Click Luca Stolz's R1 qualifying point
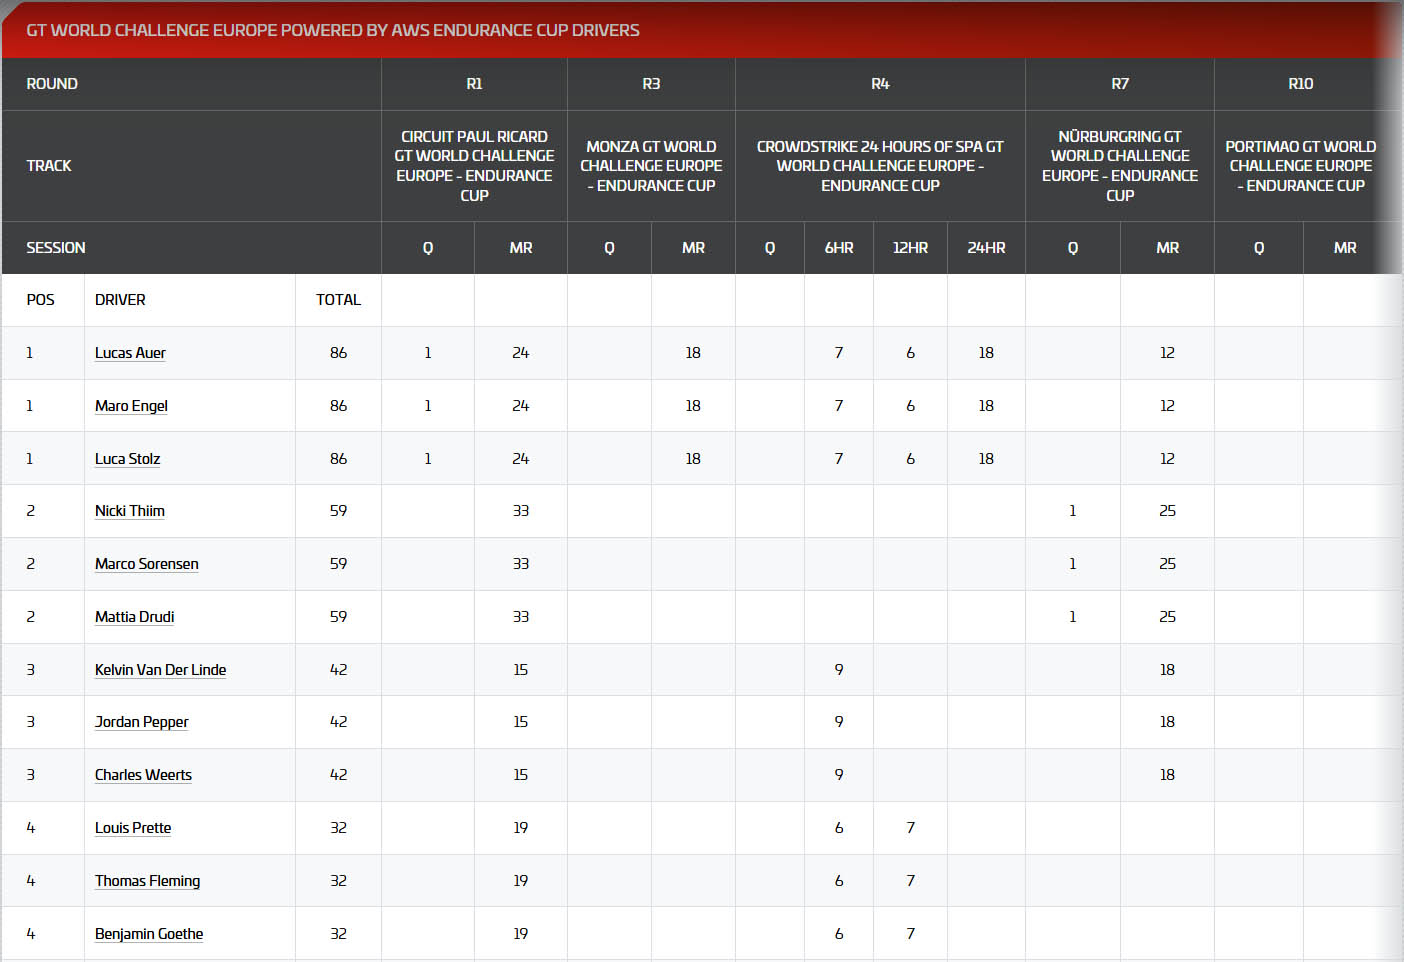Image resolution: width=1404 pixels, height=962 pixels. click(x=428, y=459)
